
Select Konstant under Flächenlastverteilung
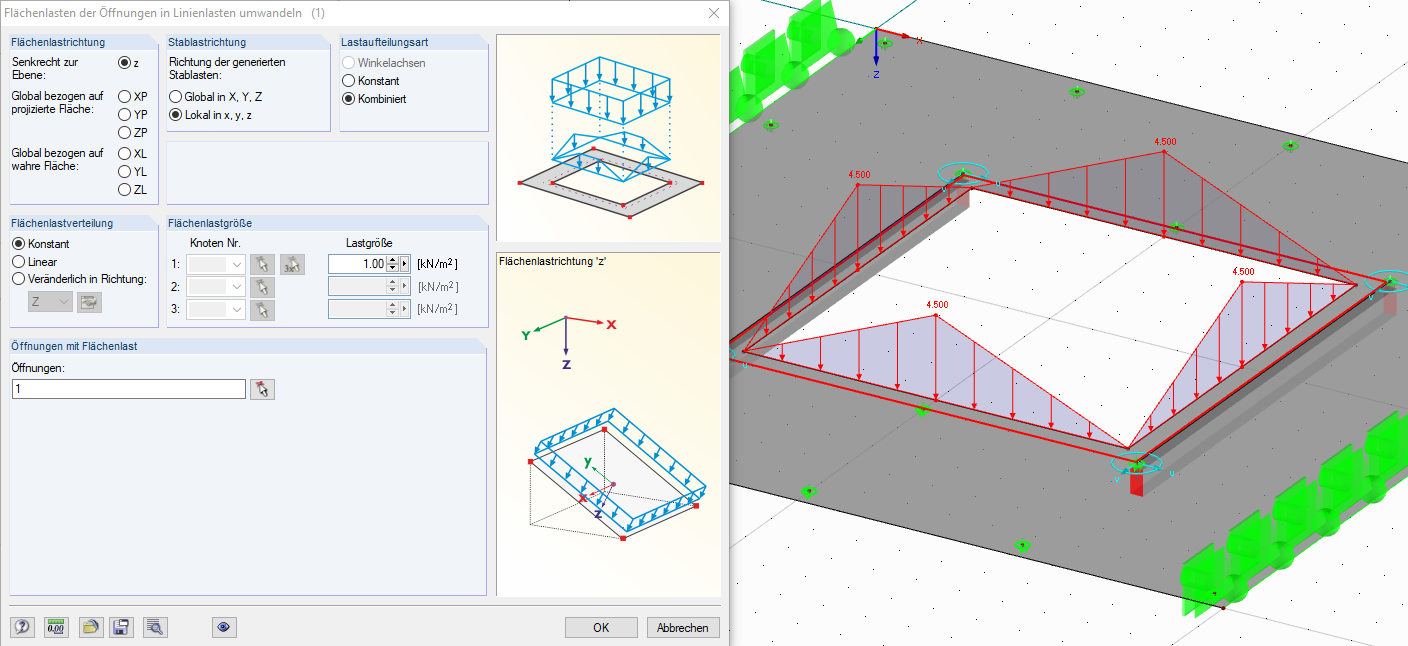18,244
